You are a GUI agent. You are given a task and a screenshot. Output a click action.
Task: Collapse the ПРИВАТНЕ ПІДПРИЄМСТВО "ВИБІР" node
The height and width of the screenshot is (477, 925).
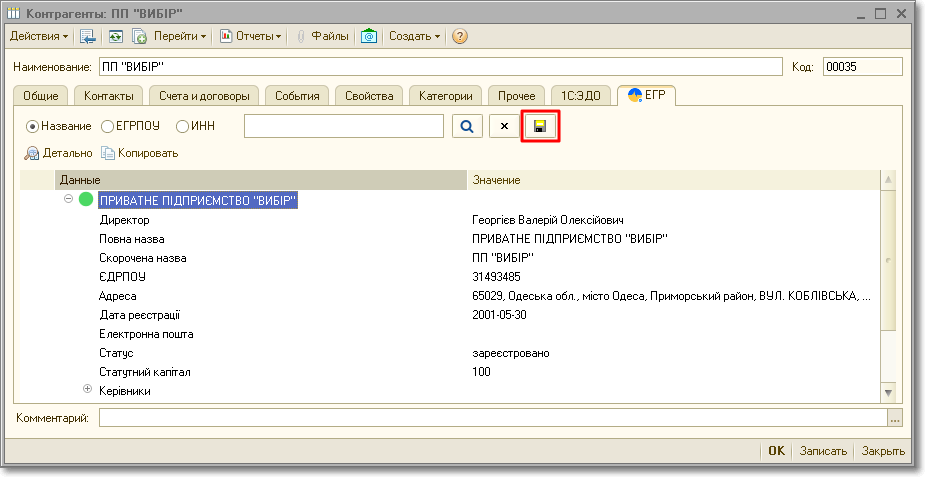click(69, 199)
